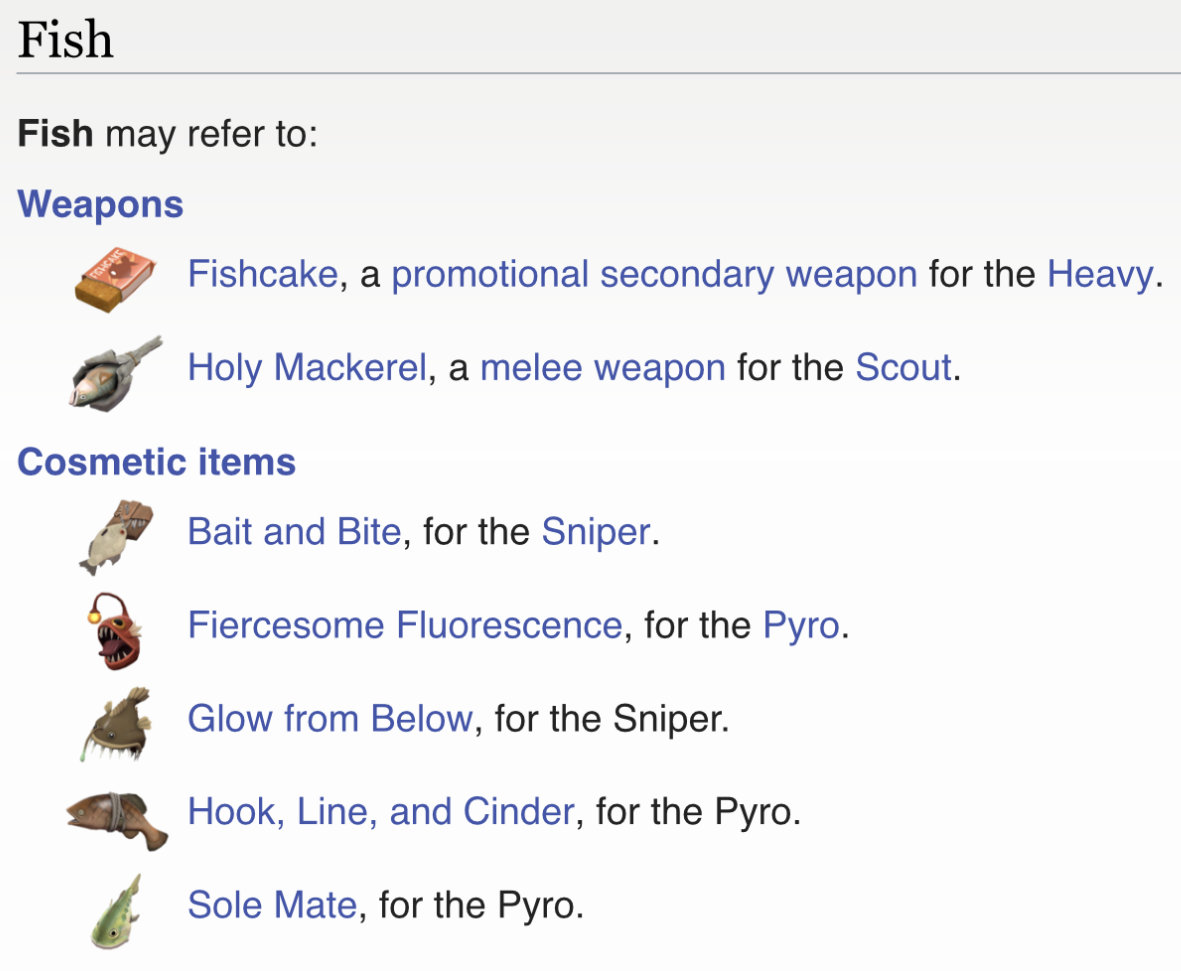Visit the Pyro class link
Screen dimensions: 1181x971
(x=801, y=626)
